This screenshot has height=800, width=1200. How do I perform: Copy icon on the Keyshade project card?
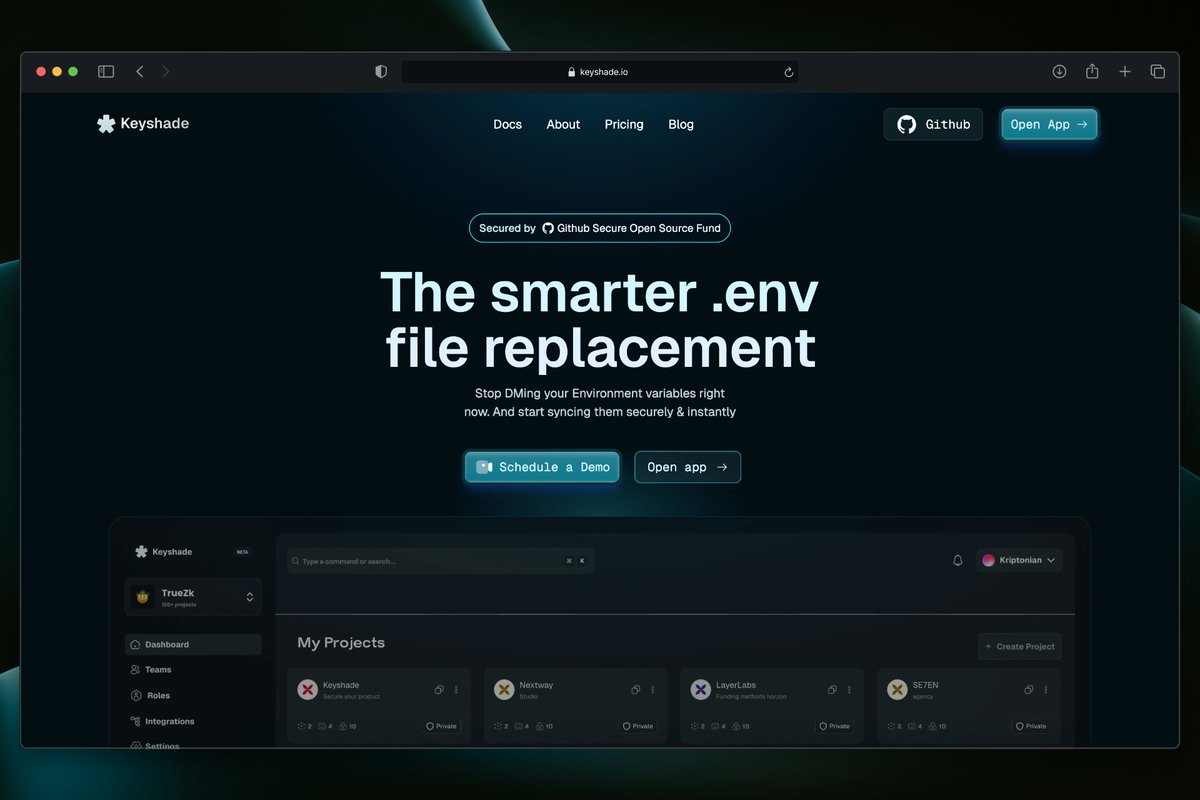click(439, 690)
